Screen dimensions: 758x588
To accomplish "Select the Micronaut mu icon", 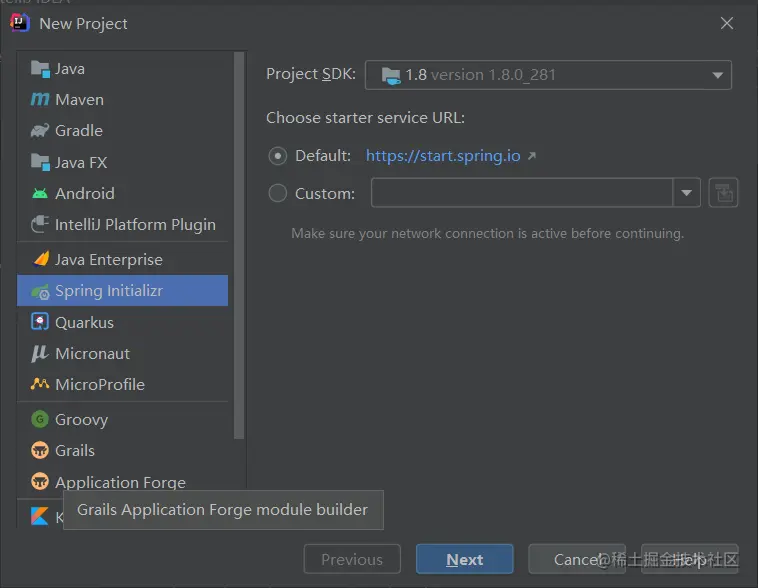I will 40,353.
